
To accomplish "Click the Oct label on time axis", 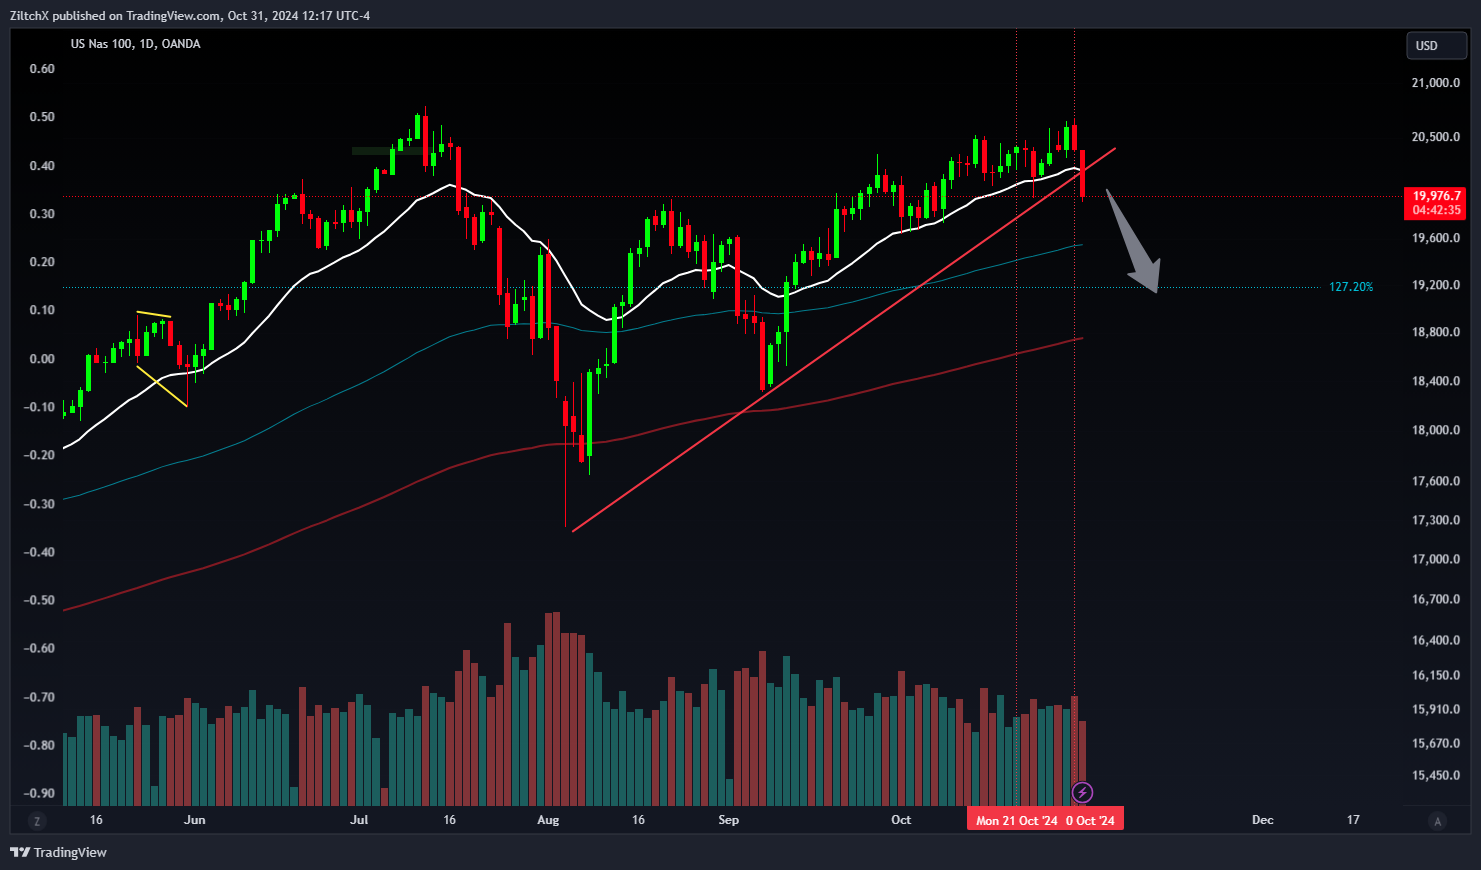I will pos(901,820).
